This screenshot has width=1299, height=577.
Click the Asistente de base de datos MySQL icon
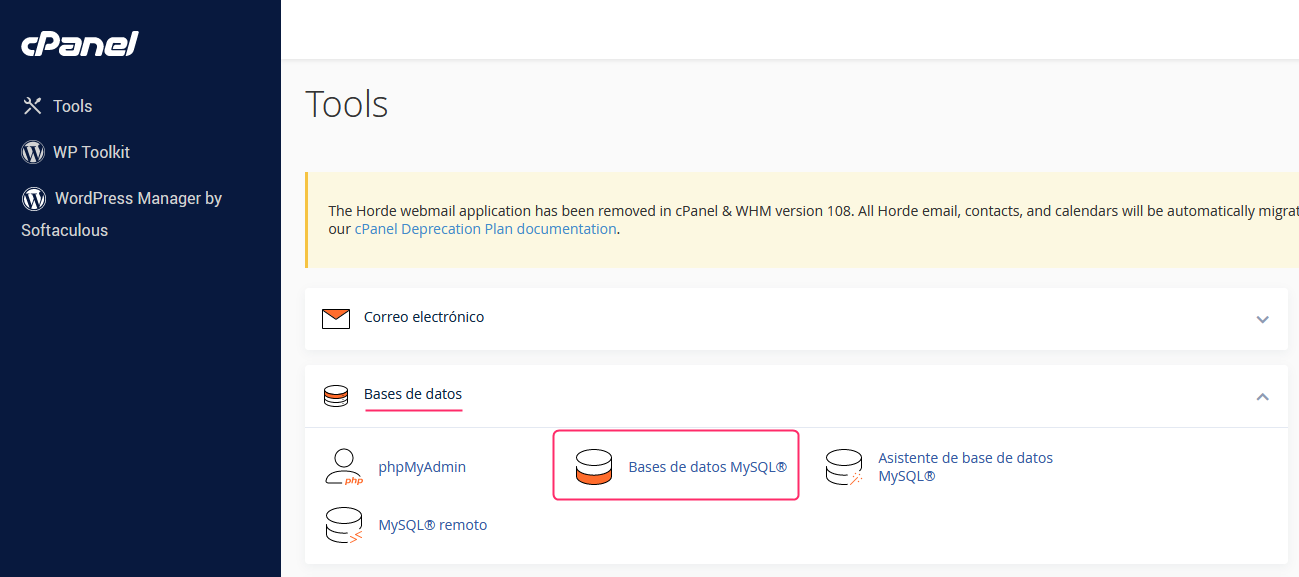843,467
